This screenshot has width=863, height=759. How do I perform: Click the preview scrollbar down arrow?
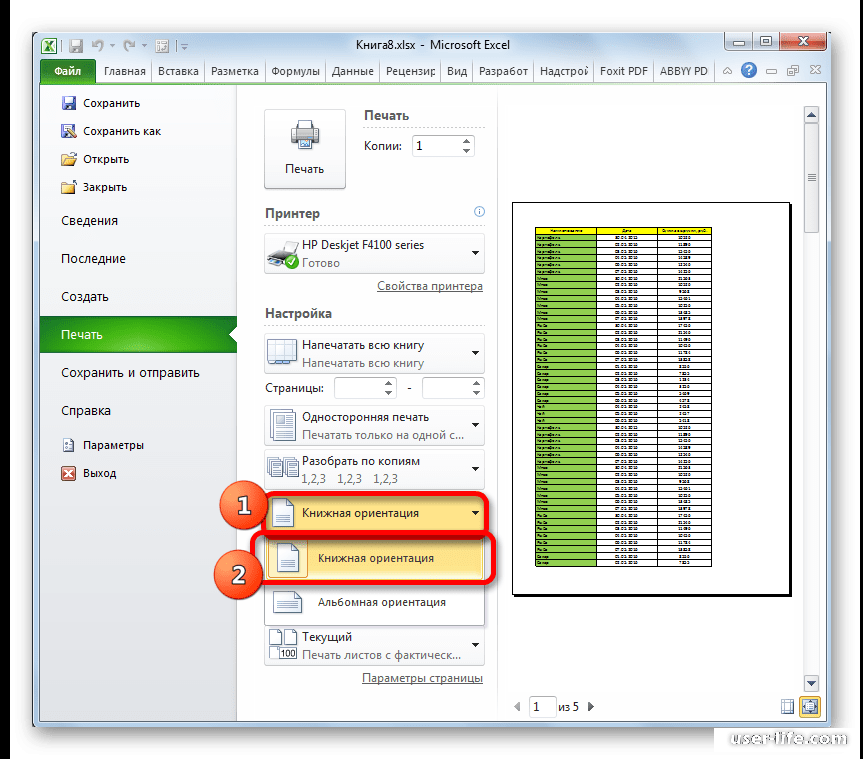click(811, 683)
